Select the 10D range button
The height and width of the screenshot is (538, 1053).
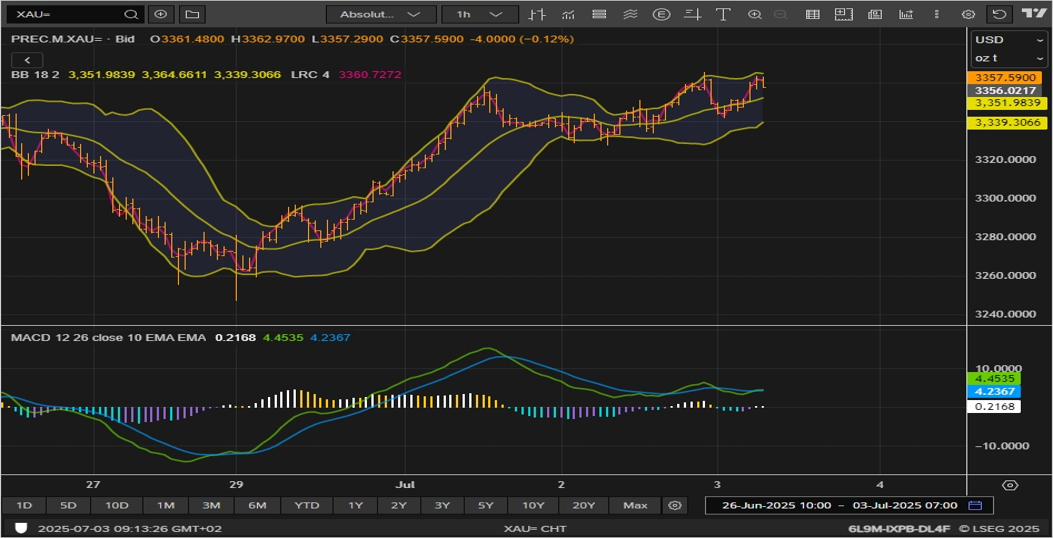(116, 505)
